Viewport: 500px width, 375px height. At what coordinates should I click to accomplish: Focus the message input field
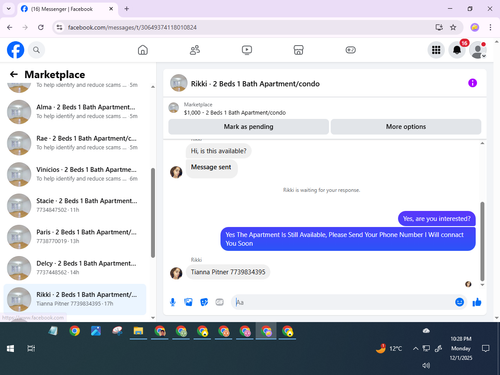point(343,302)
